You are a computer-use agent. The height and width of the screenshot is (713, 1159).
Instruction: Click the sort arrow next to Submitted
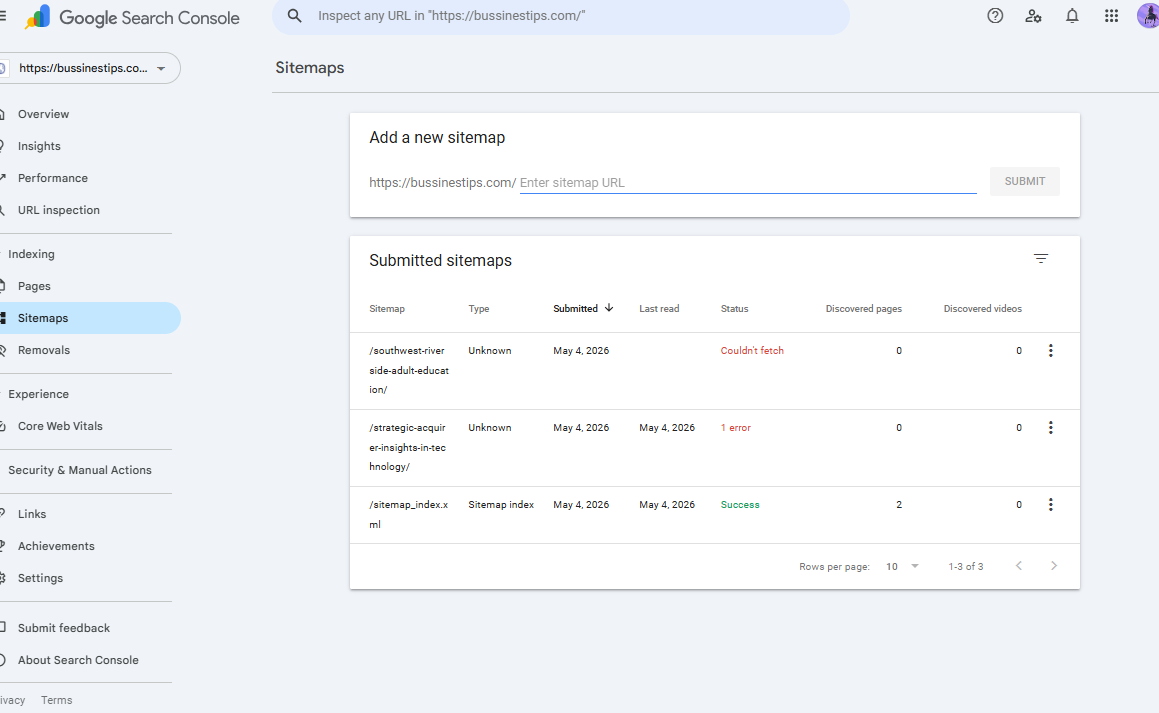click(x=609, y=308)
